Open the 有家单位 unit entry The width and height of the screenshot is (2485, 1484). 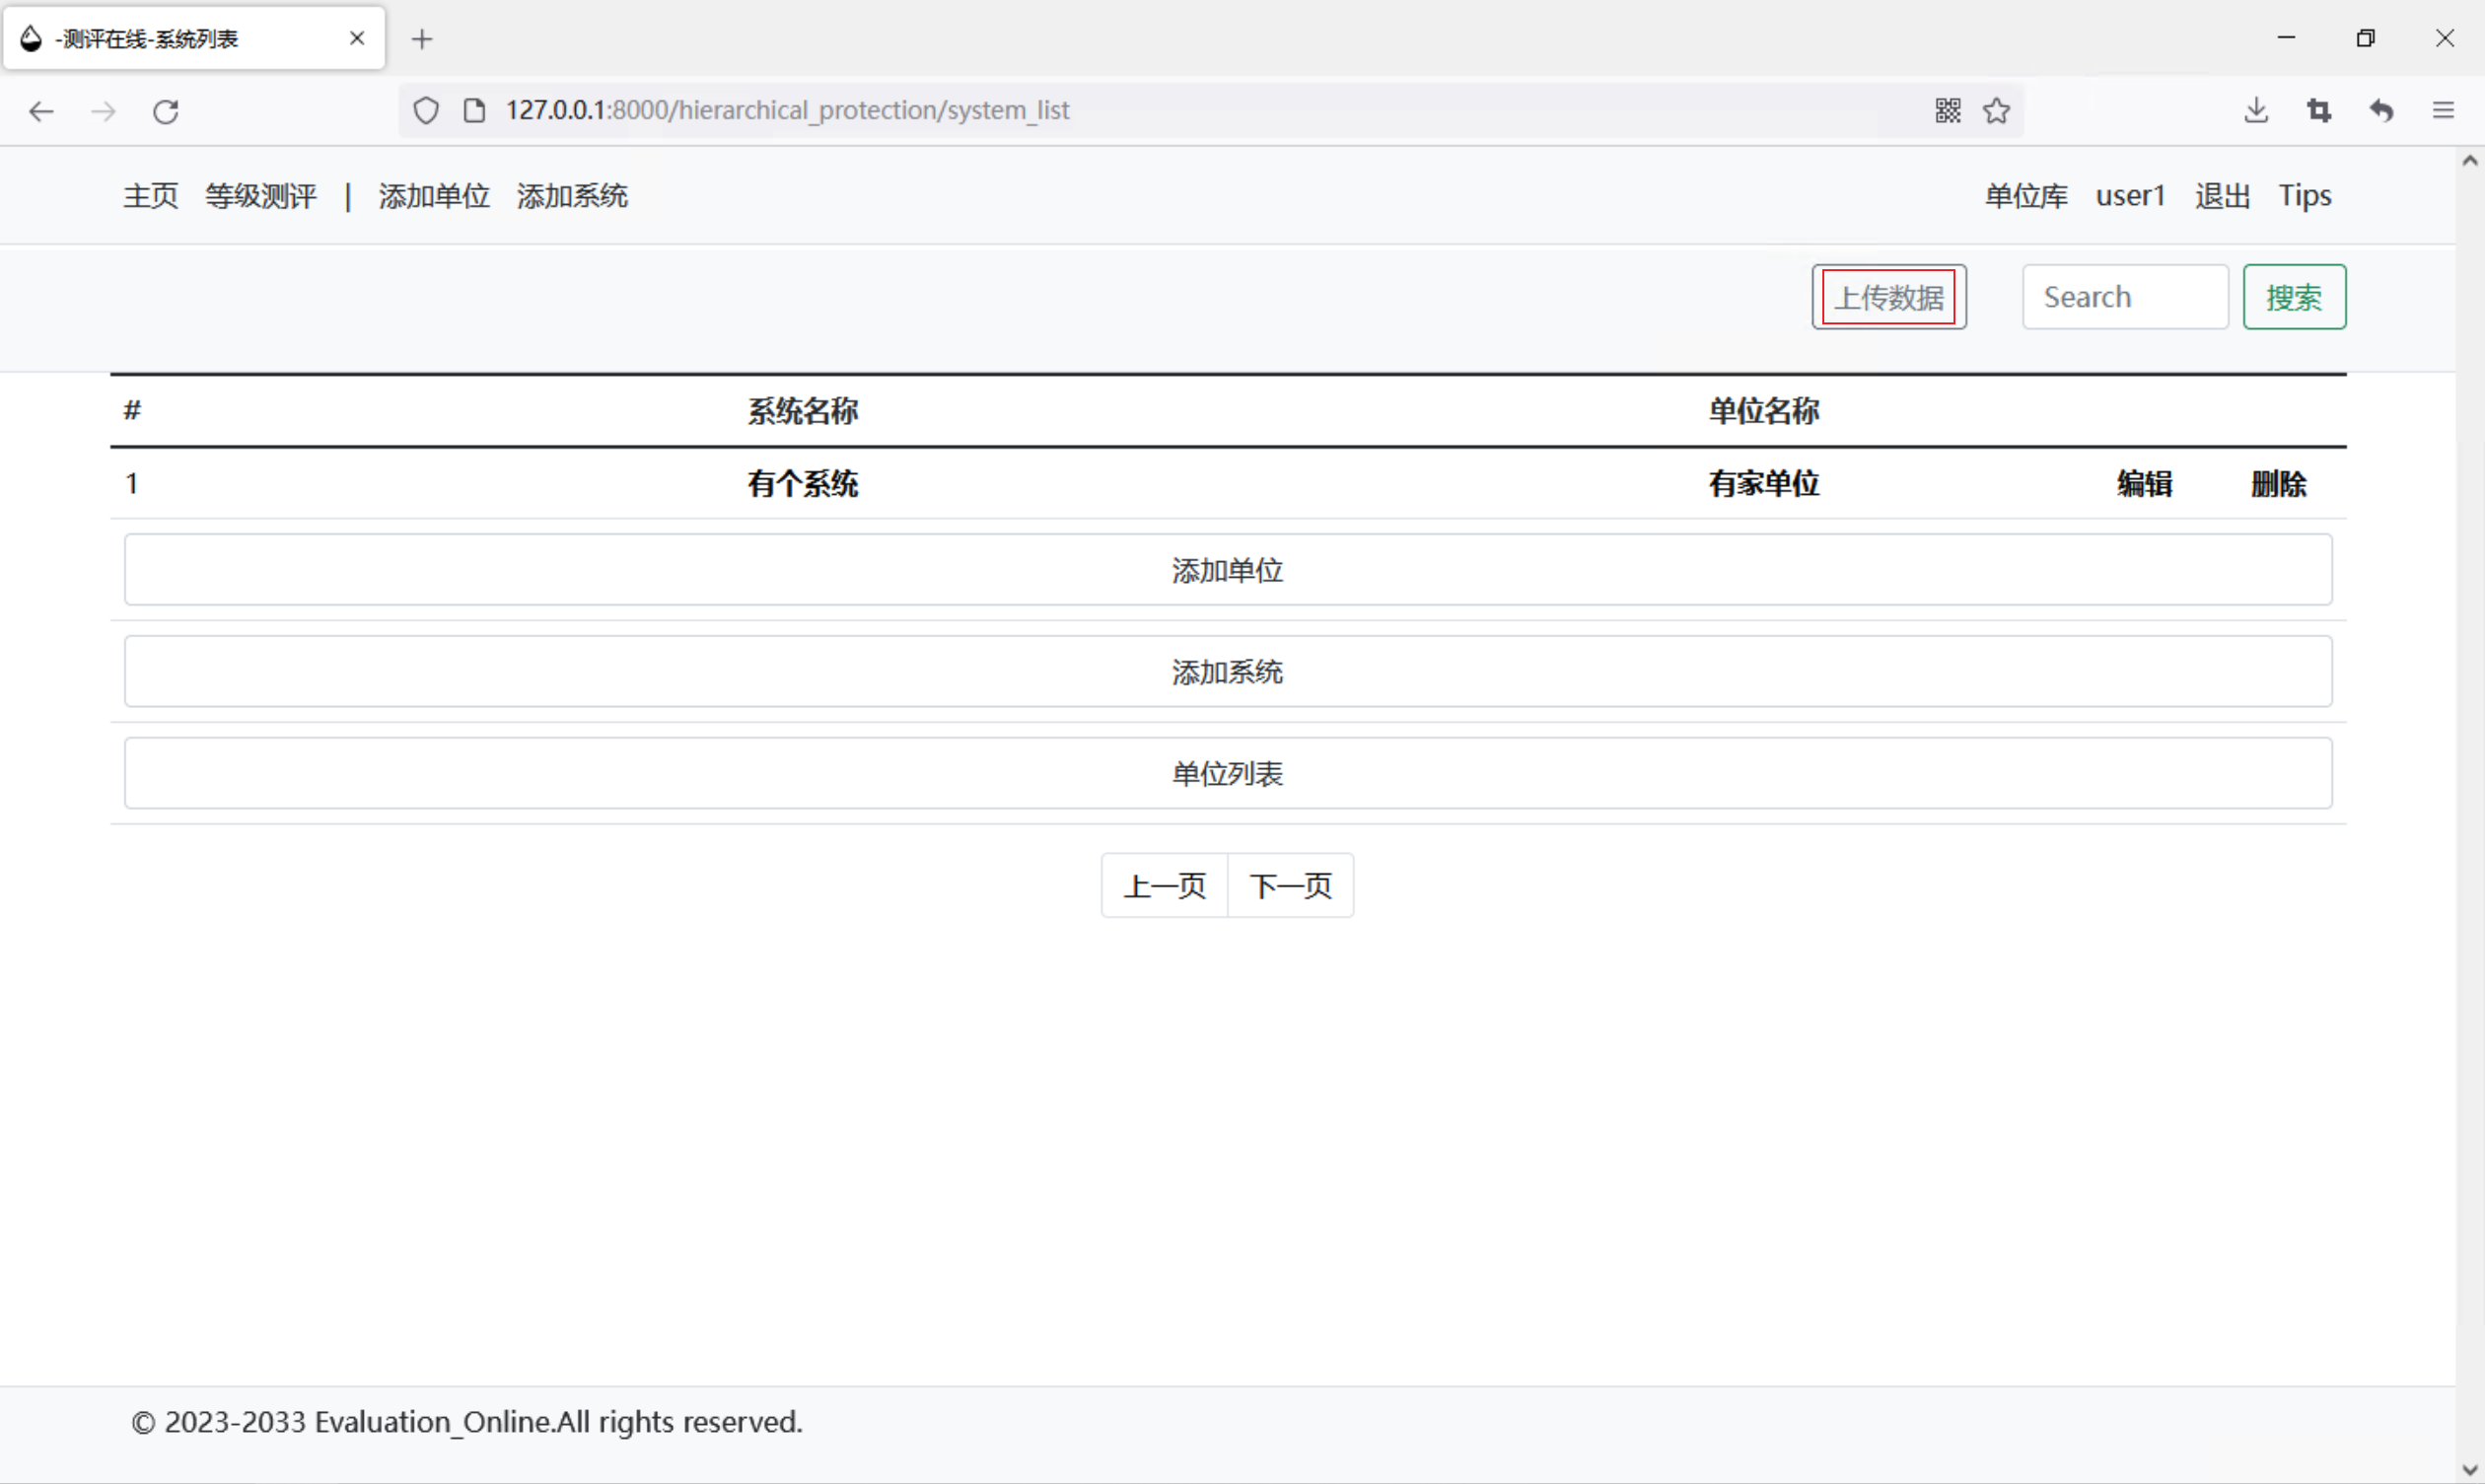tap(1763, 484)
